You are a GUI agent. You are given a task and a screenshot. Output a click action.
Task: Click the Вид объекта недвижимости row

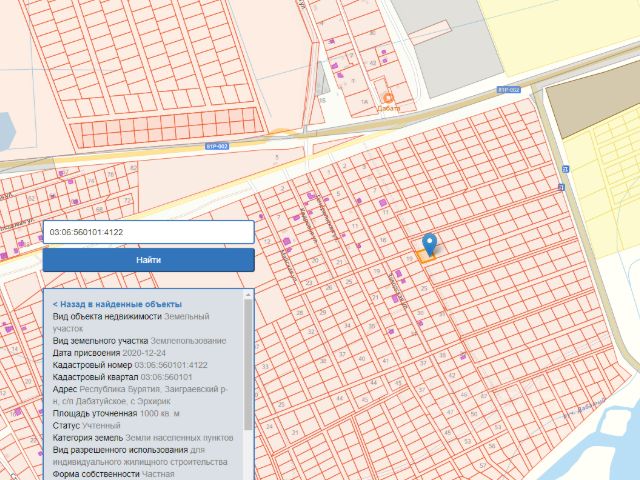tap(131, 322)
